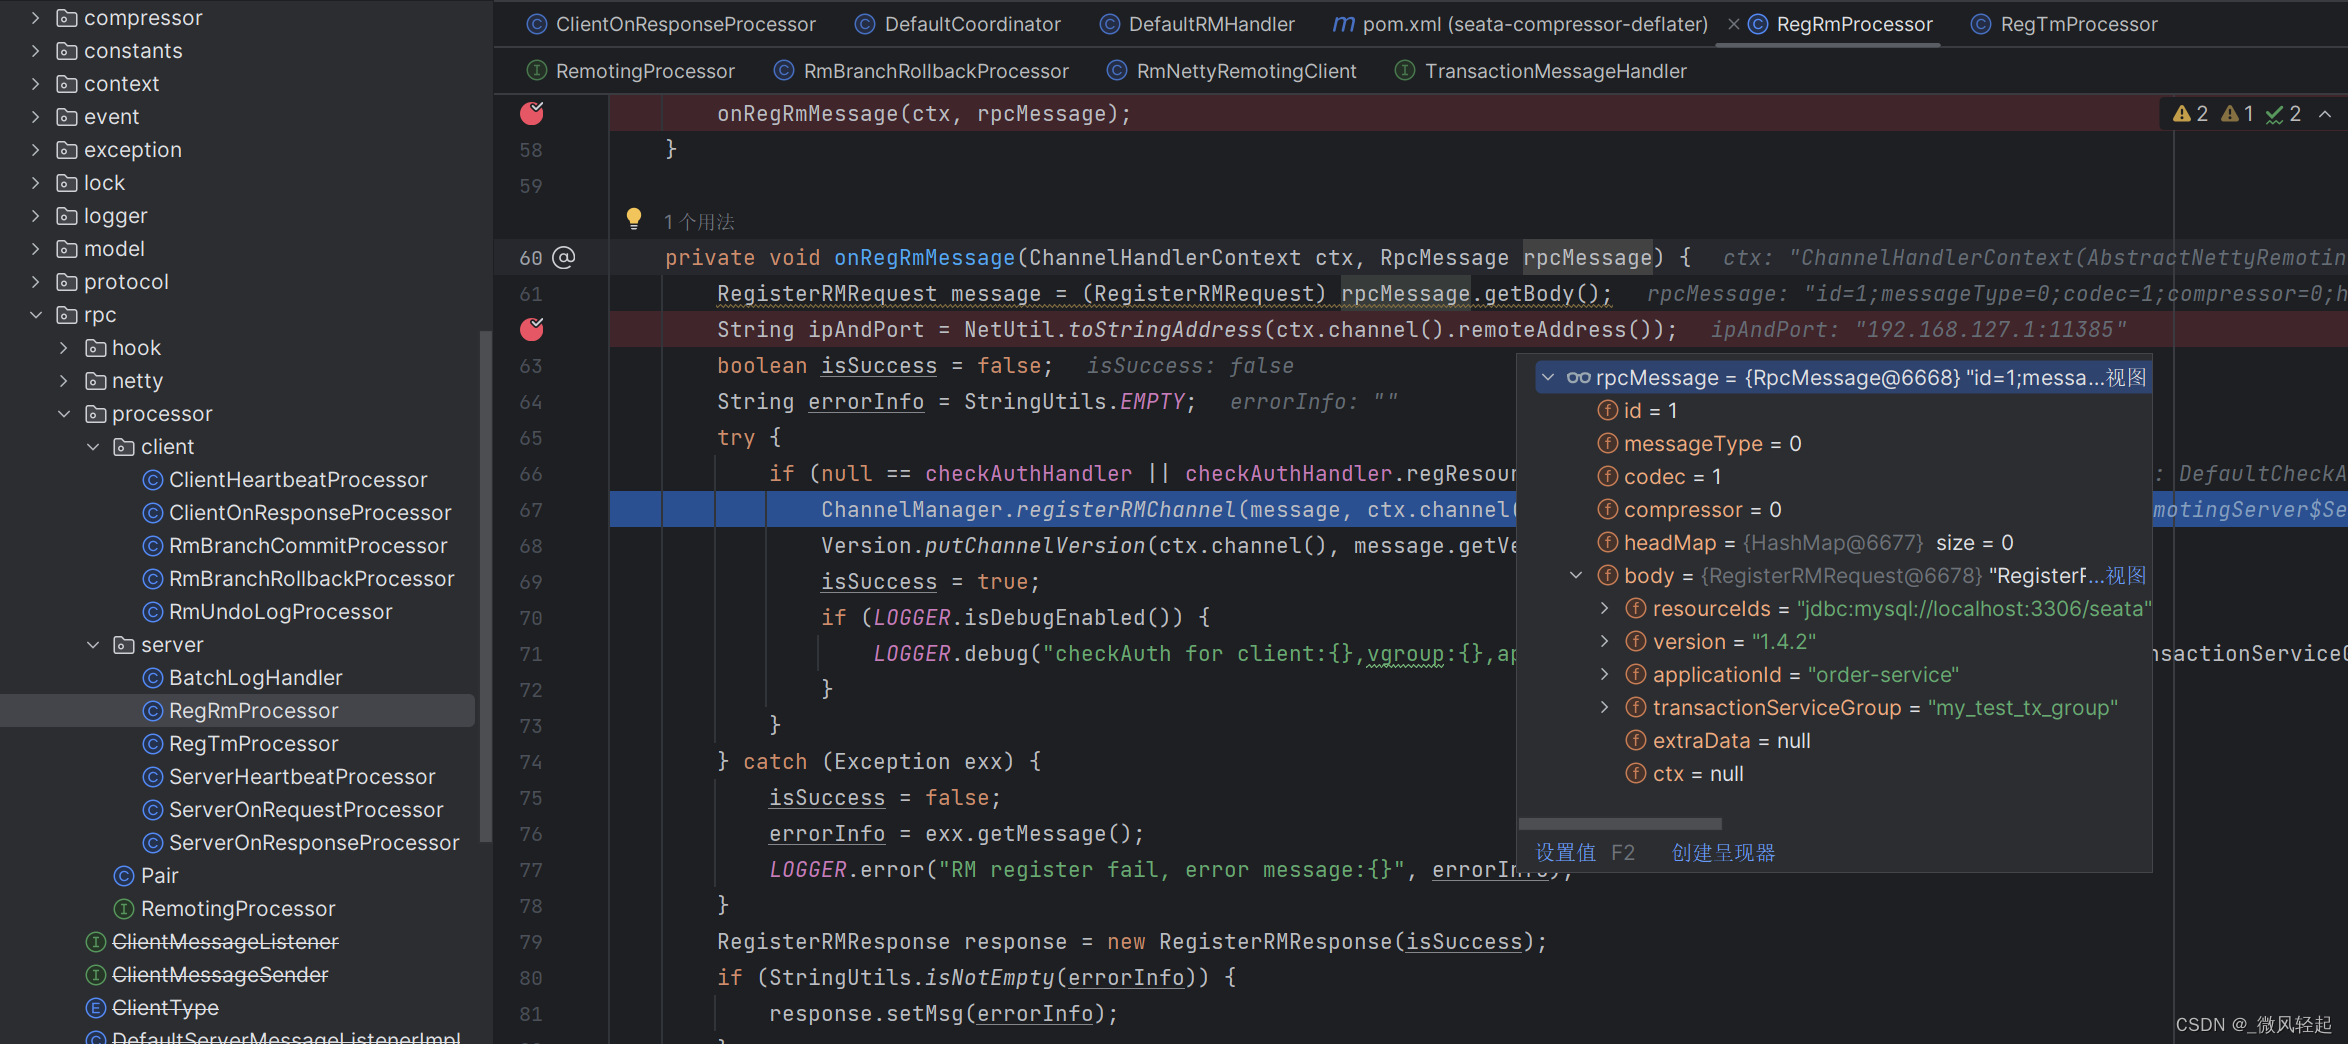Collapse the body field in debugger popup
2348x1044 pixels.
(x=1576, y=576)
